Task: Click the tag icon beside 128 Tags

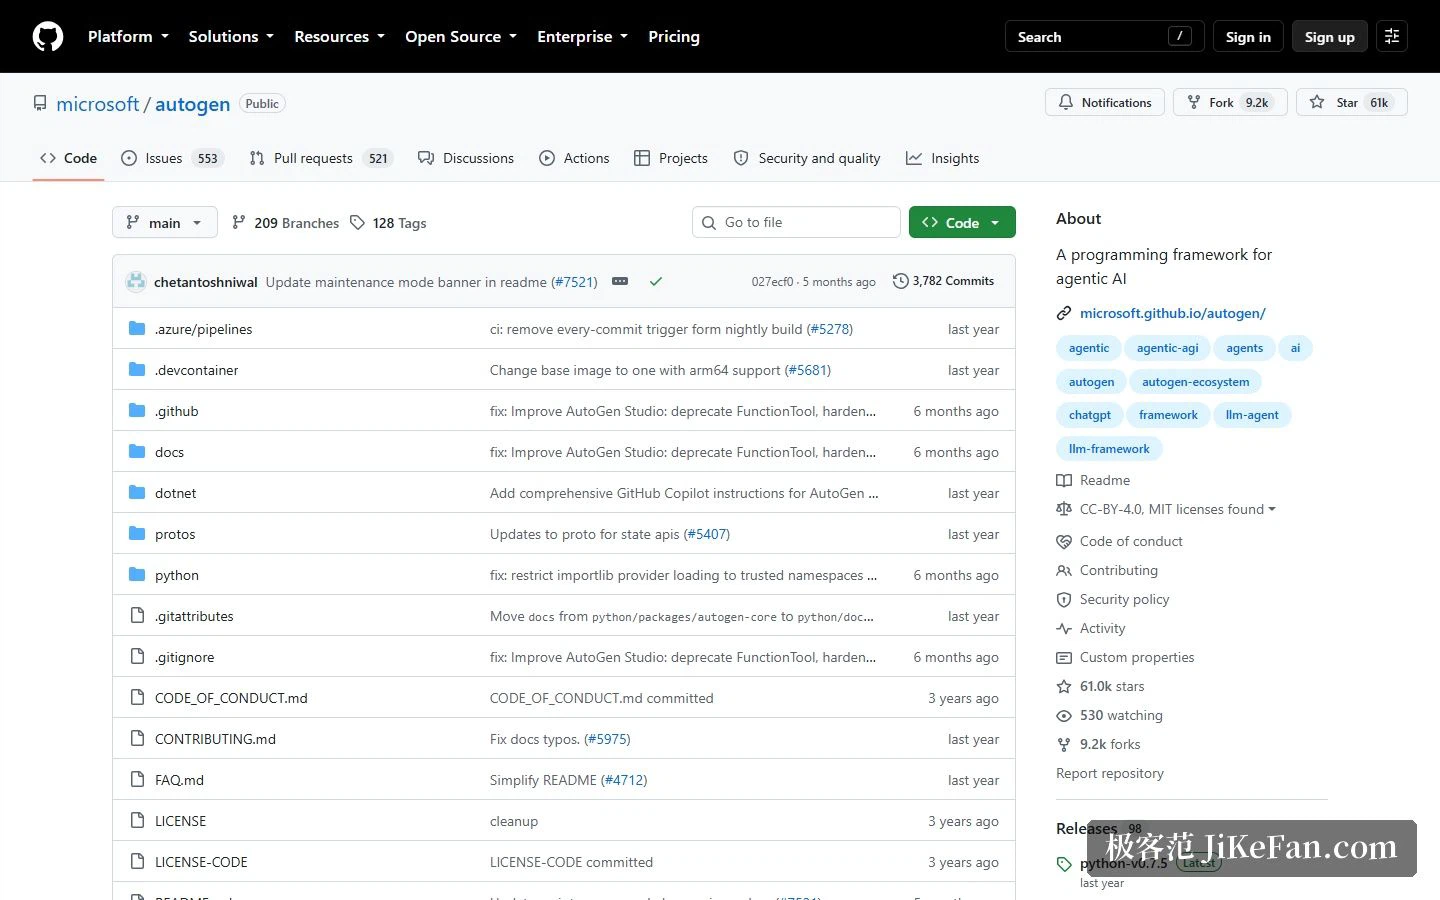Action: click(x=357, y=223)
